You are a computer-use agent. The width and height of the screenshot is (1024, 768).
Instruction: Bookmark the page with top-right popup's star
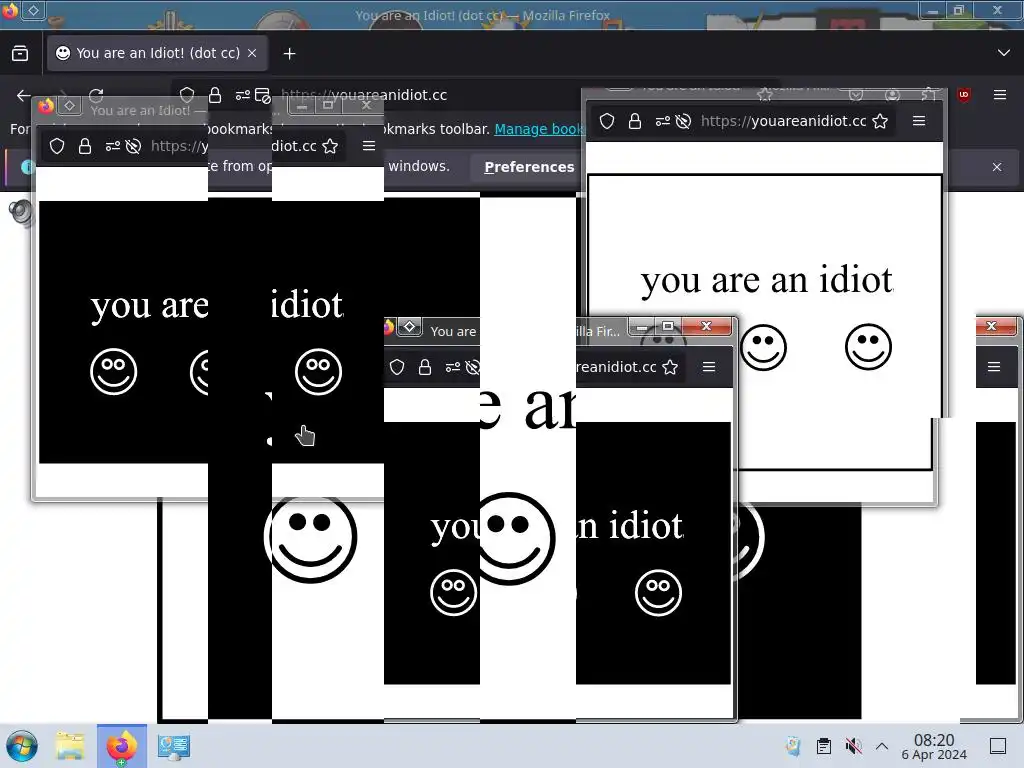tap(880, 121)
